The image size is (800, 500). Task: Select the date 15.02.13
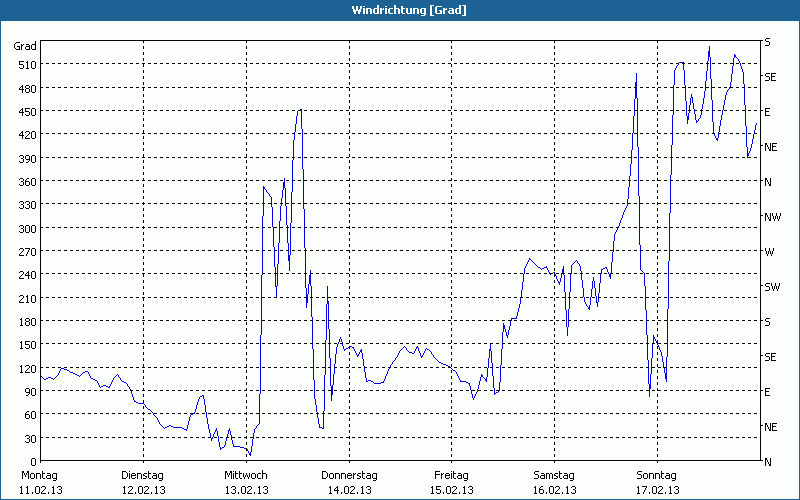pos(452,490)
